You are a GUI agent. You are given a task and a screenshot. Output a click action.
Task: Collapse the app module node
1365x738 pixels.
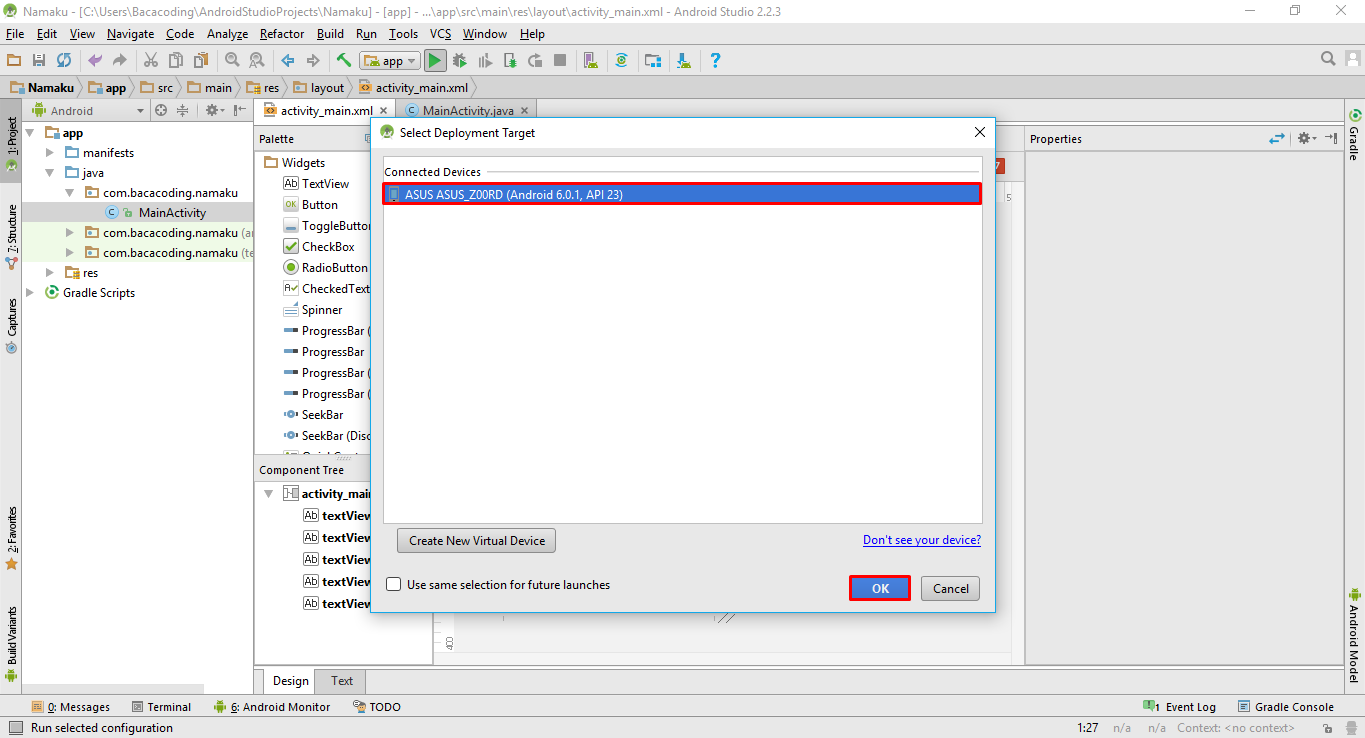30,133
